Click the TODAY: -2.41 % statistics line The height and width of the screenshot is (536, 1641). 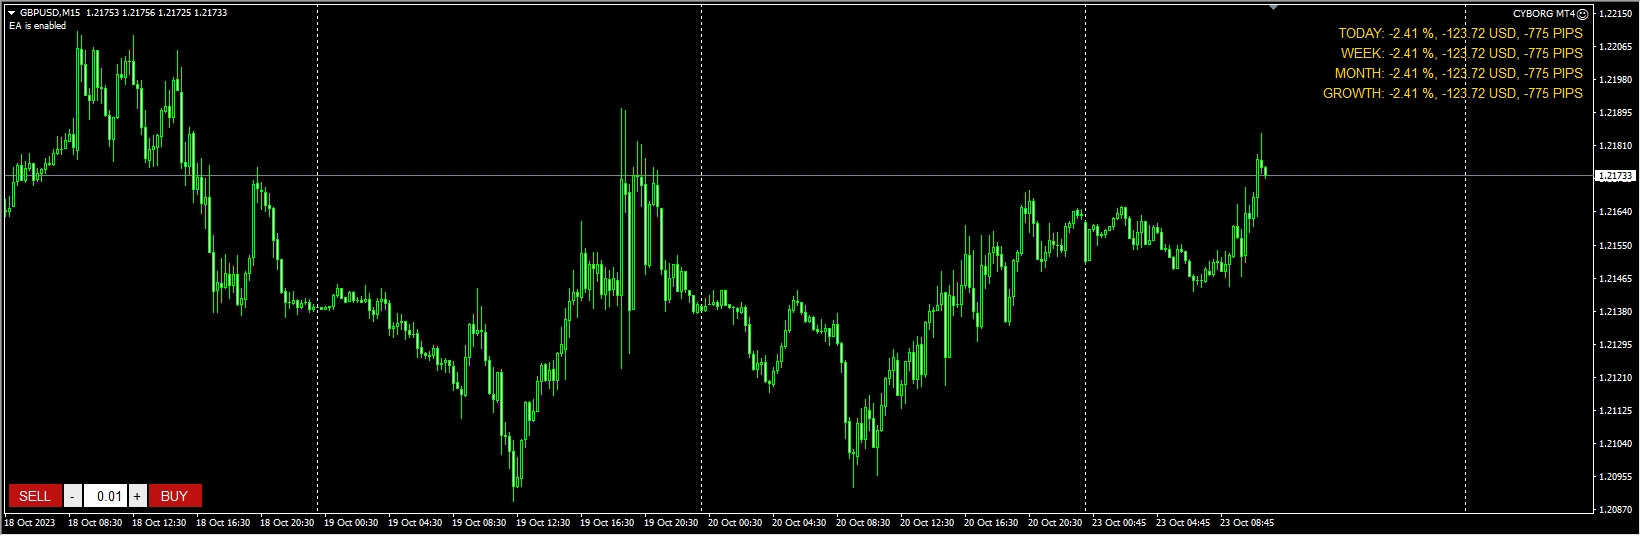[1460, 33]
